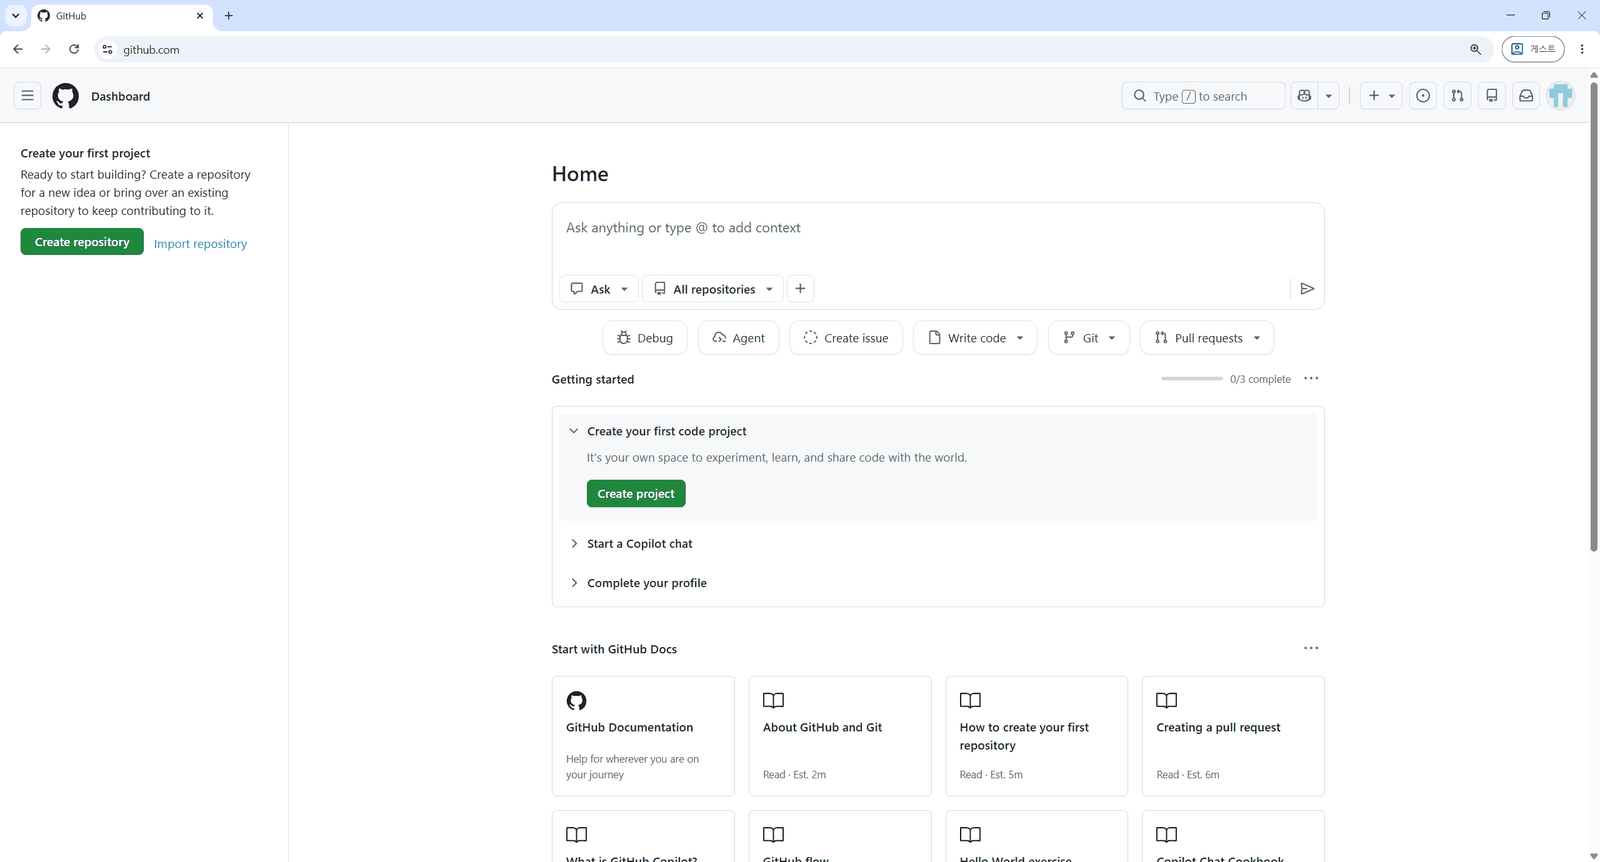Open the guest profile chip in Chrome
Image resolution: width=1600 pixels, height=862 pixels.
click(1533, 49)
